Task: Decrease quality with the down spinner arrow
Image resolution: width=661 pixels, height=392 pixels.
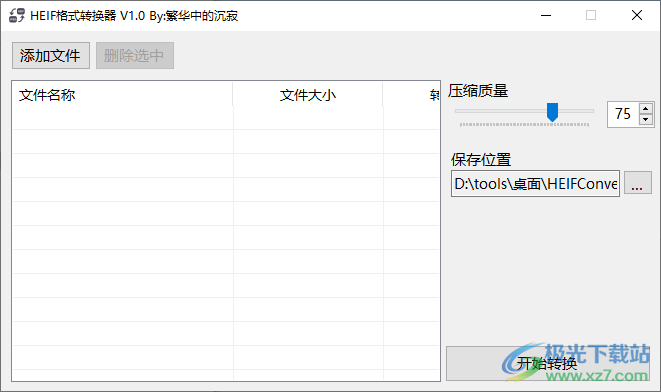Action: tap(645, 120)
